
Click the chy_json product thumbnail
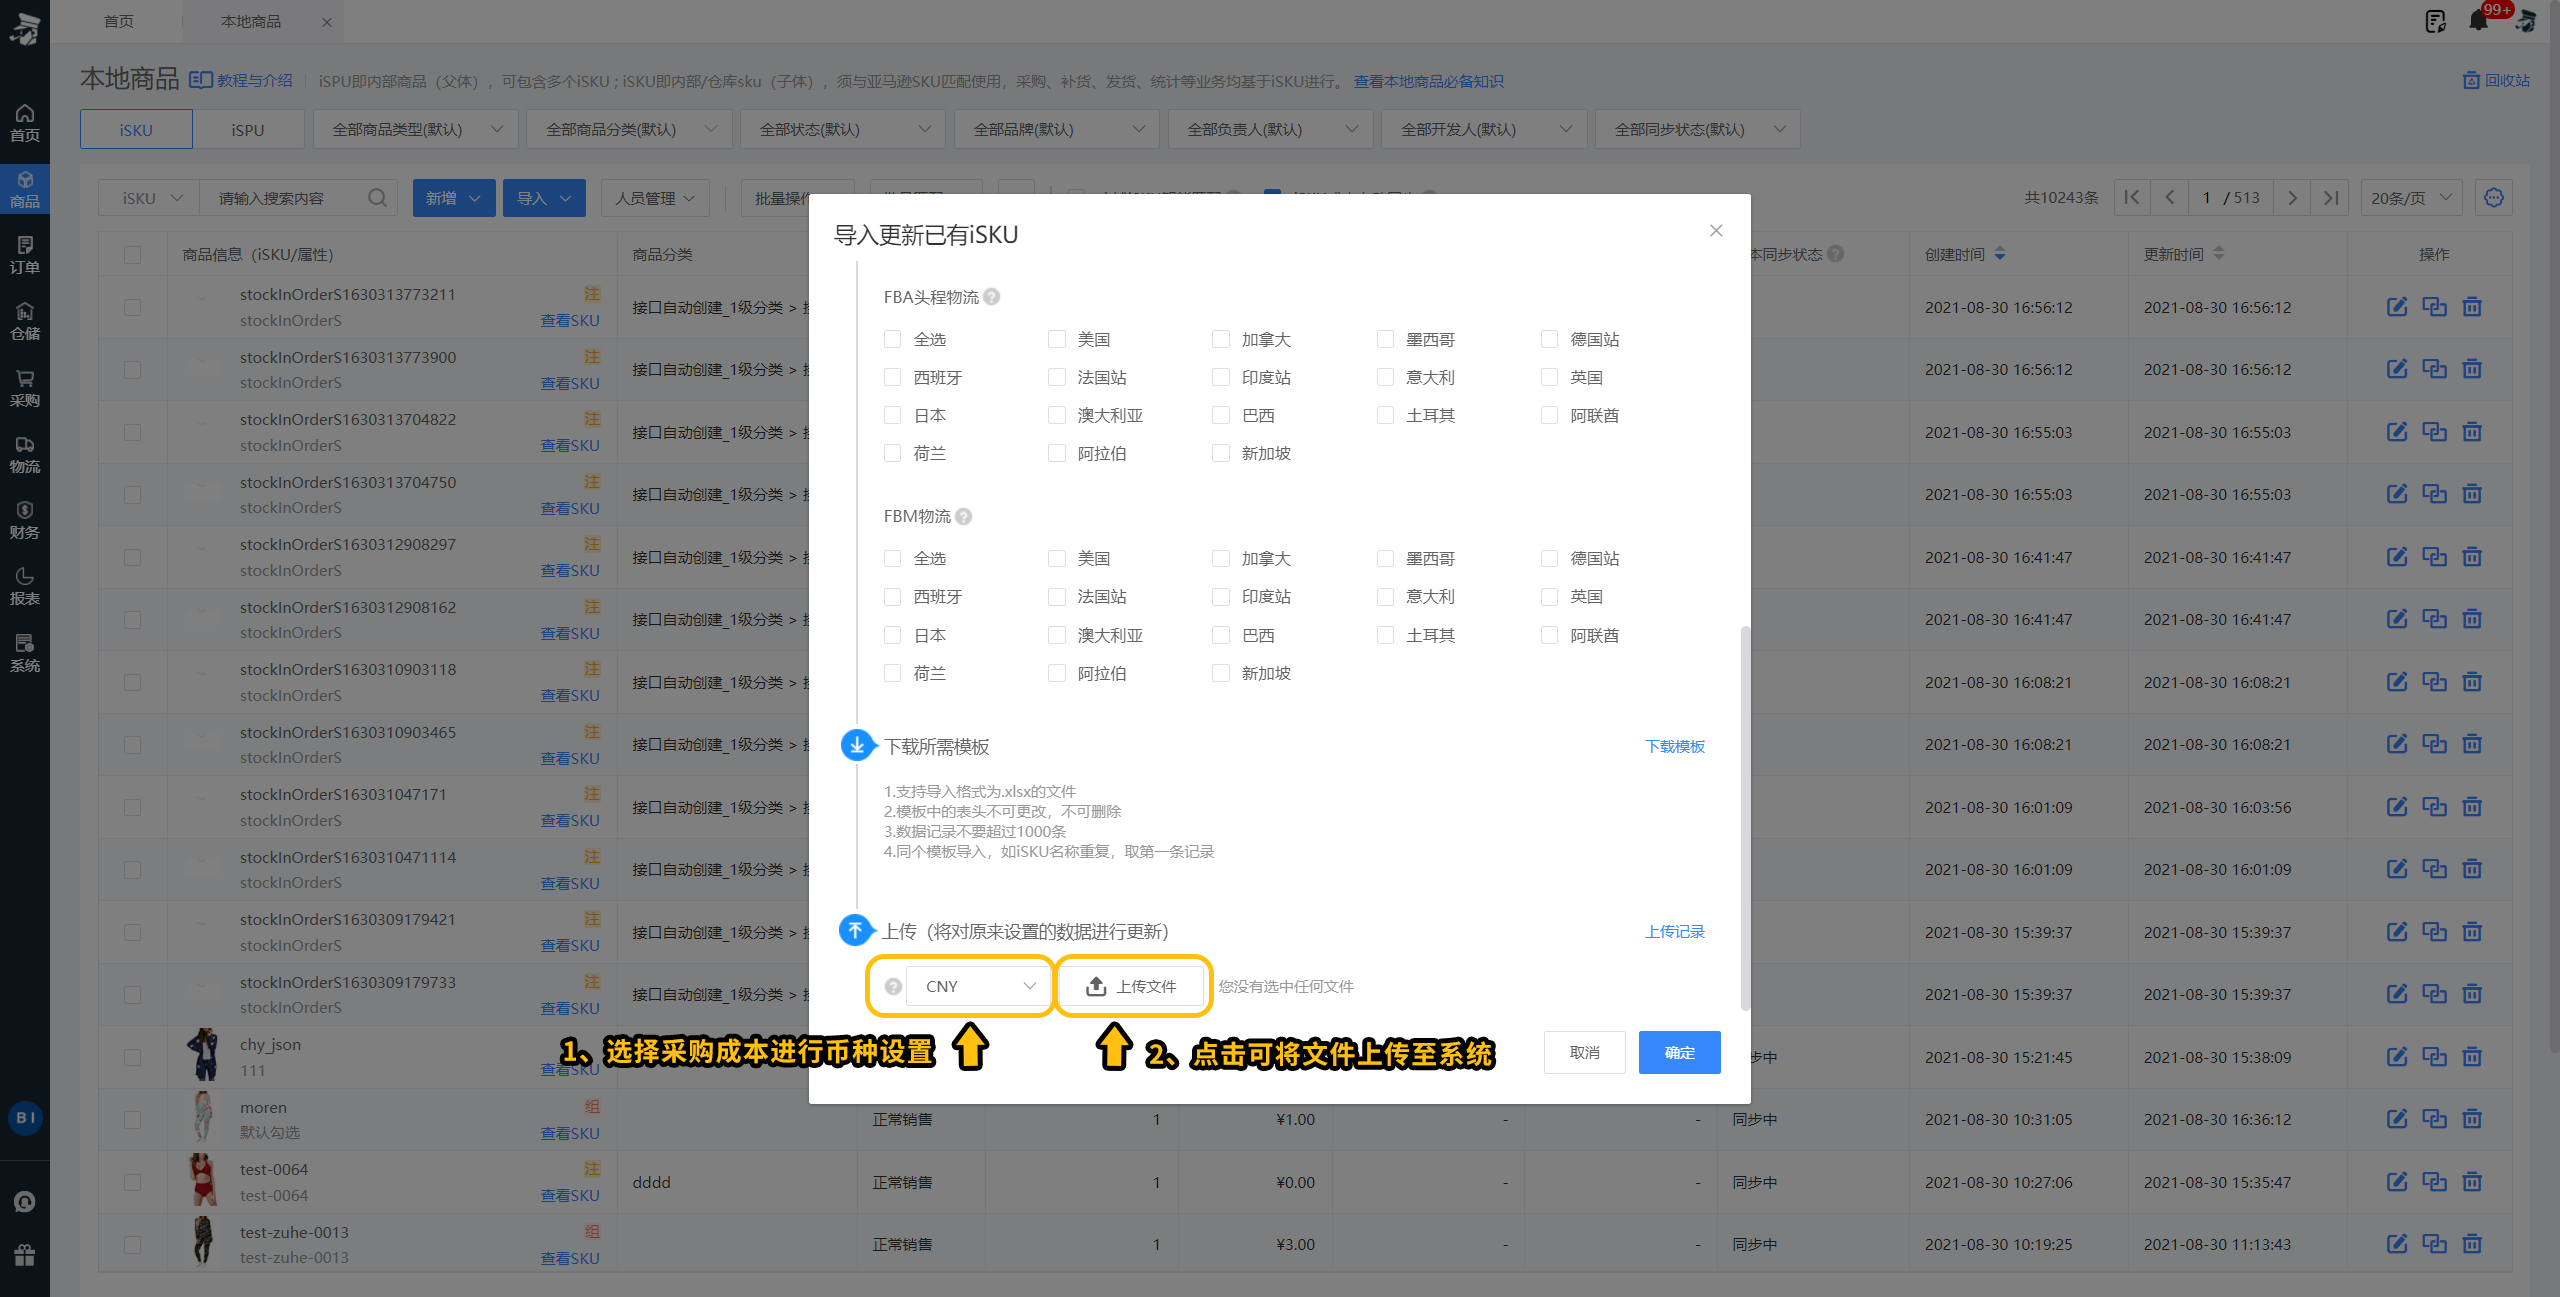pyautogui.click(x=204, y=1054)
